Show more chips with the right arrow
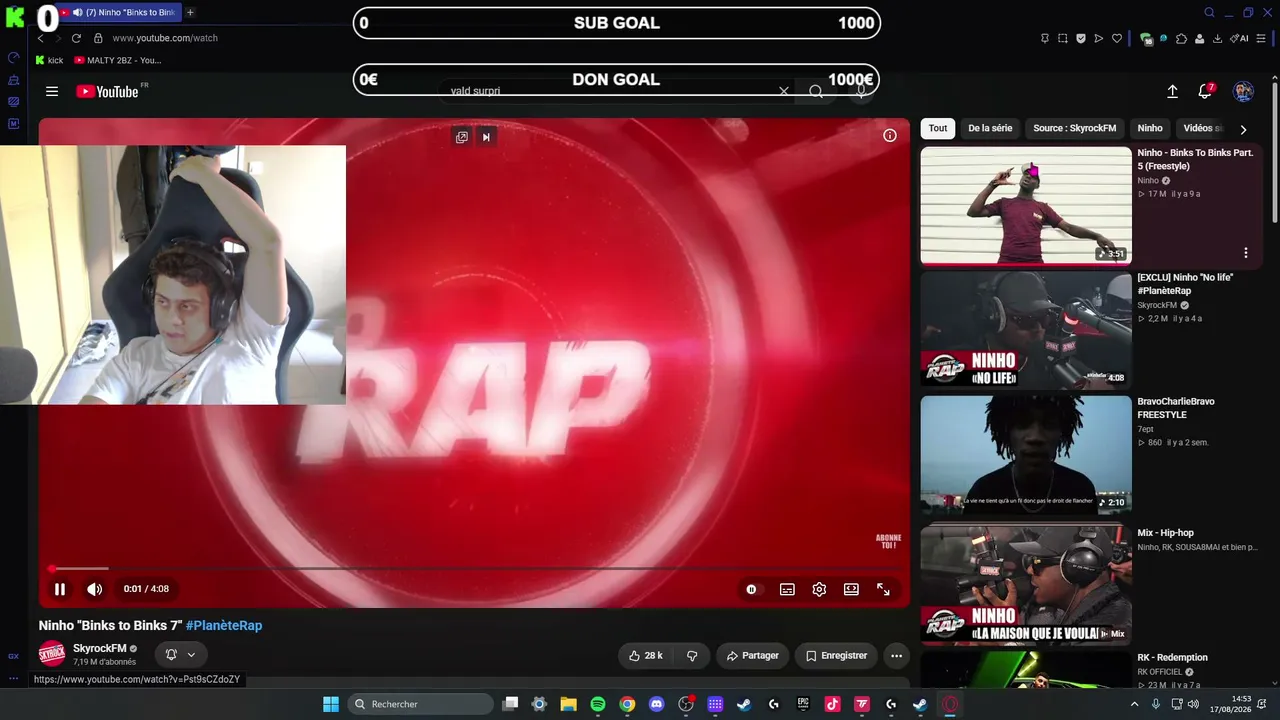The image size is (1280, 720). (1243, 129)
